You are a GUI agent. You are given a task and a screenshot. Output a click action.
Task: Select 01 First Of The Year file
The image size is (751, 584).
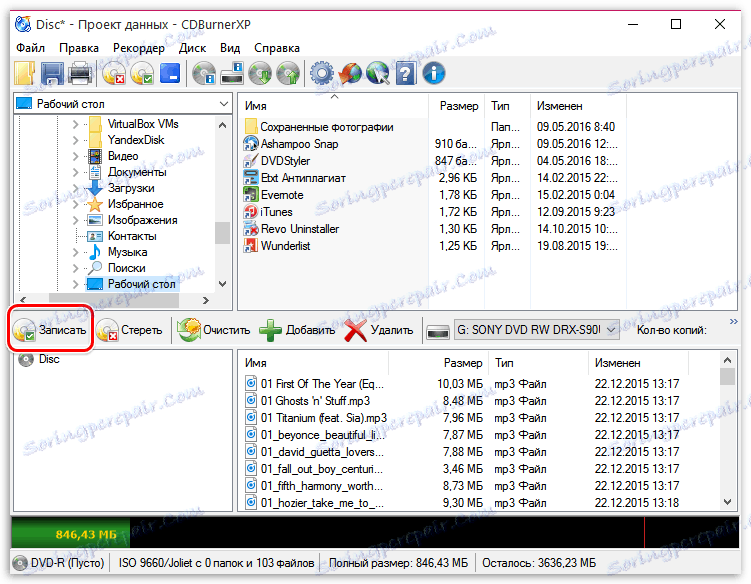322,384
